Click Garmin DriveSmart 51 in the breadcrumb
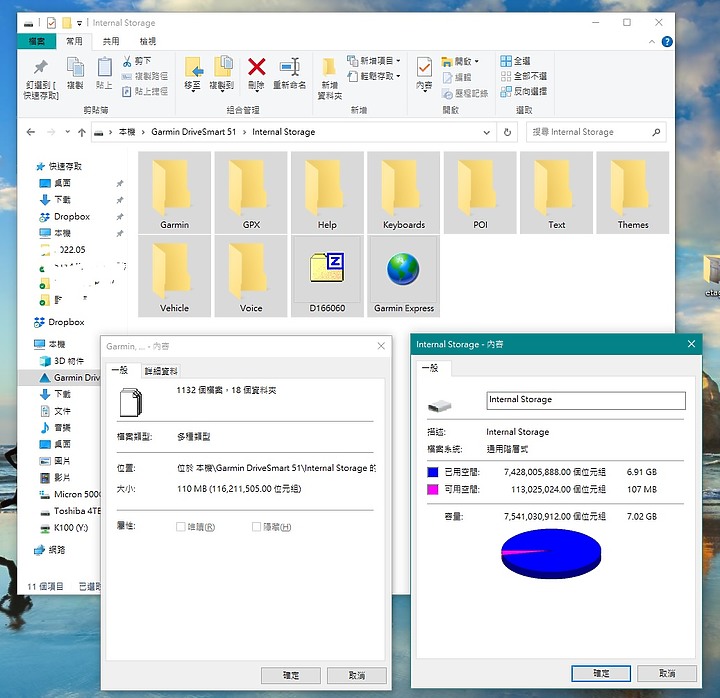Screen dimensions: 720x698 (193, 132)
